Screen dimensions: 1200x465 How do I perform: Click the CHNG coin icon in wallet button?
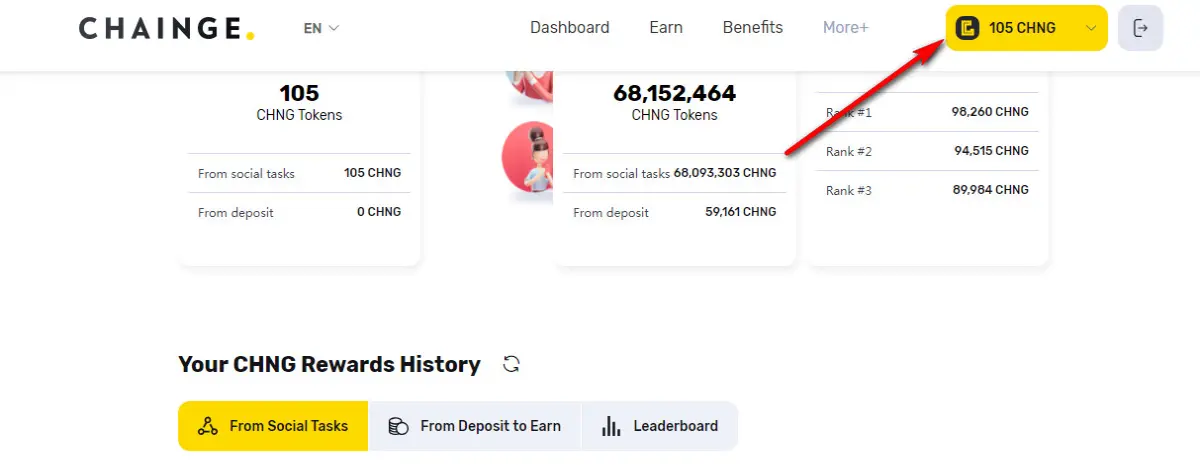coord(967,28)
